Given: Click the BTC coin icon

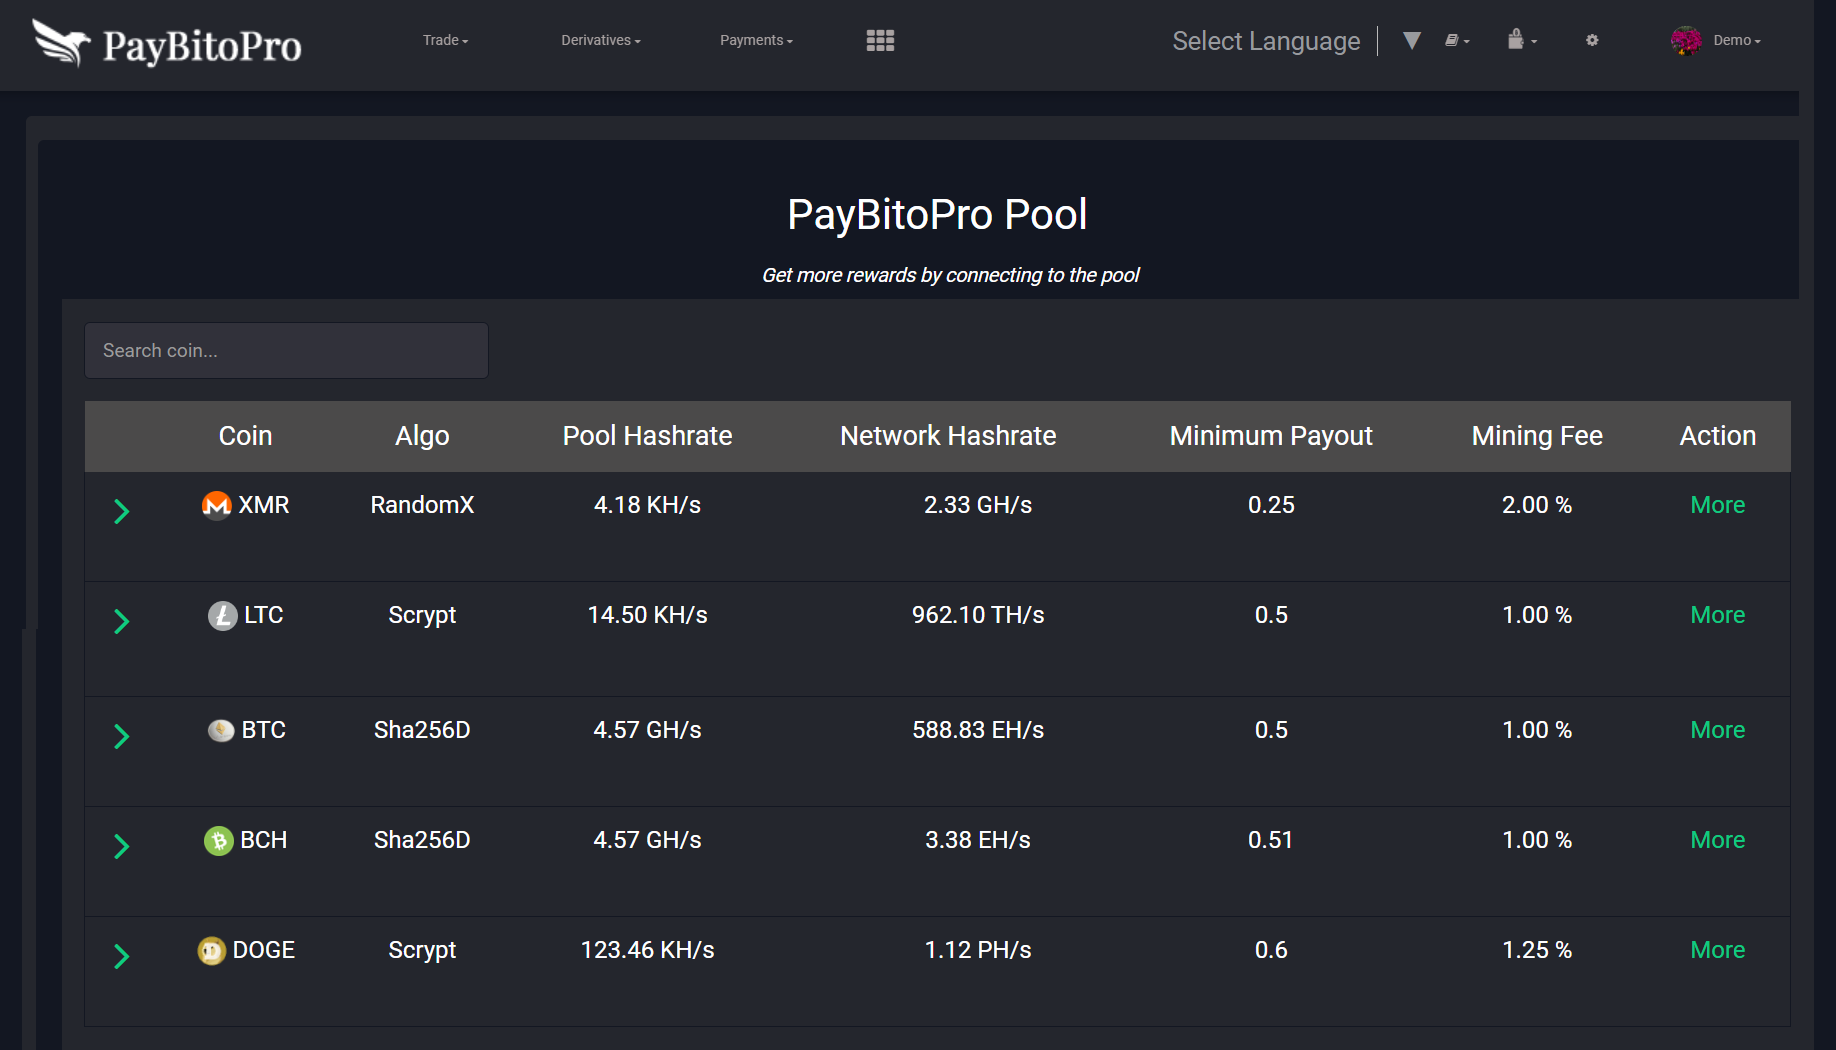Looking at the screenshot, I should pos(221,730).
